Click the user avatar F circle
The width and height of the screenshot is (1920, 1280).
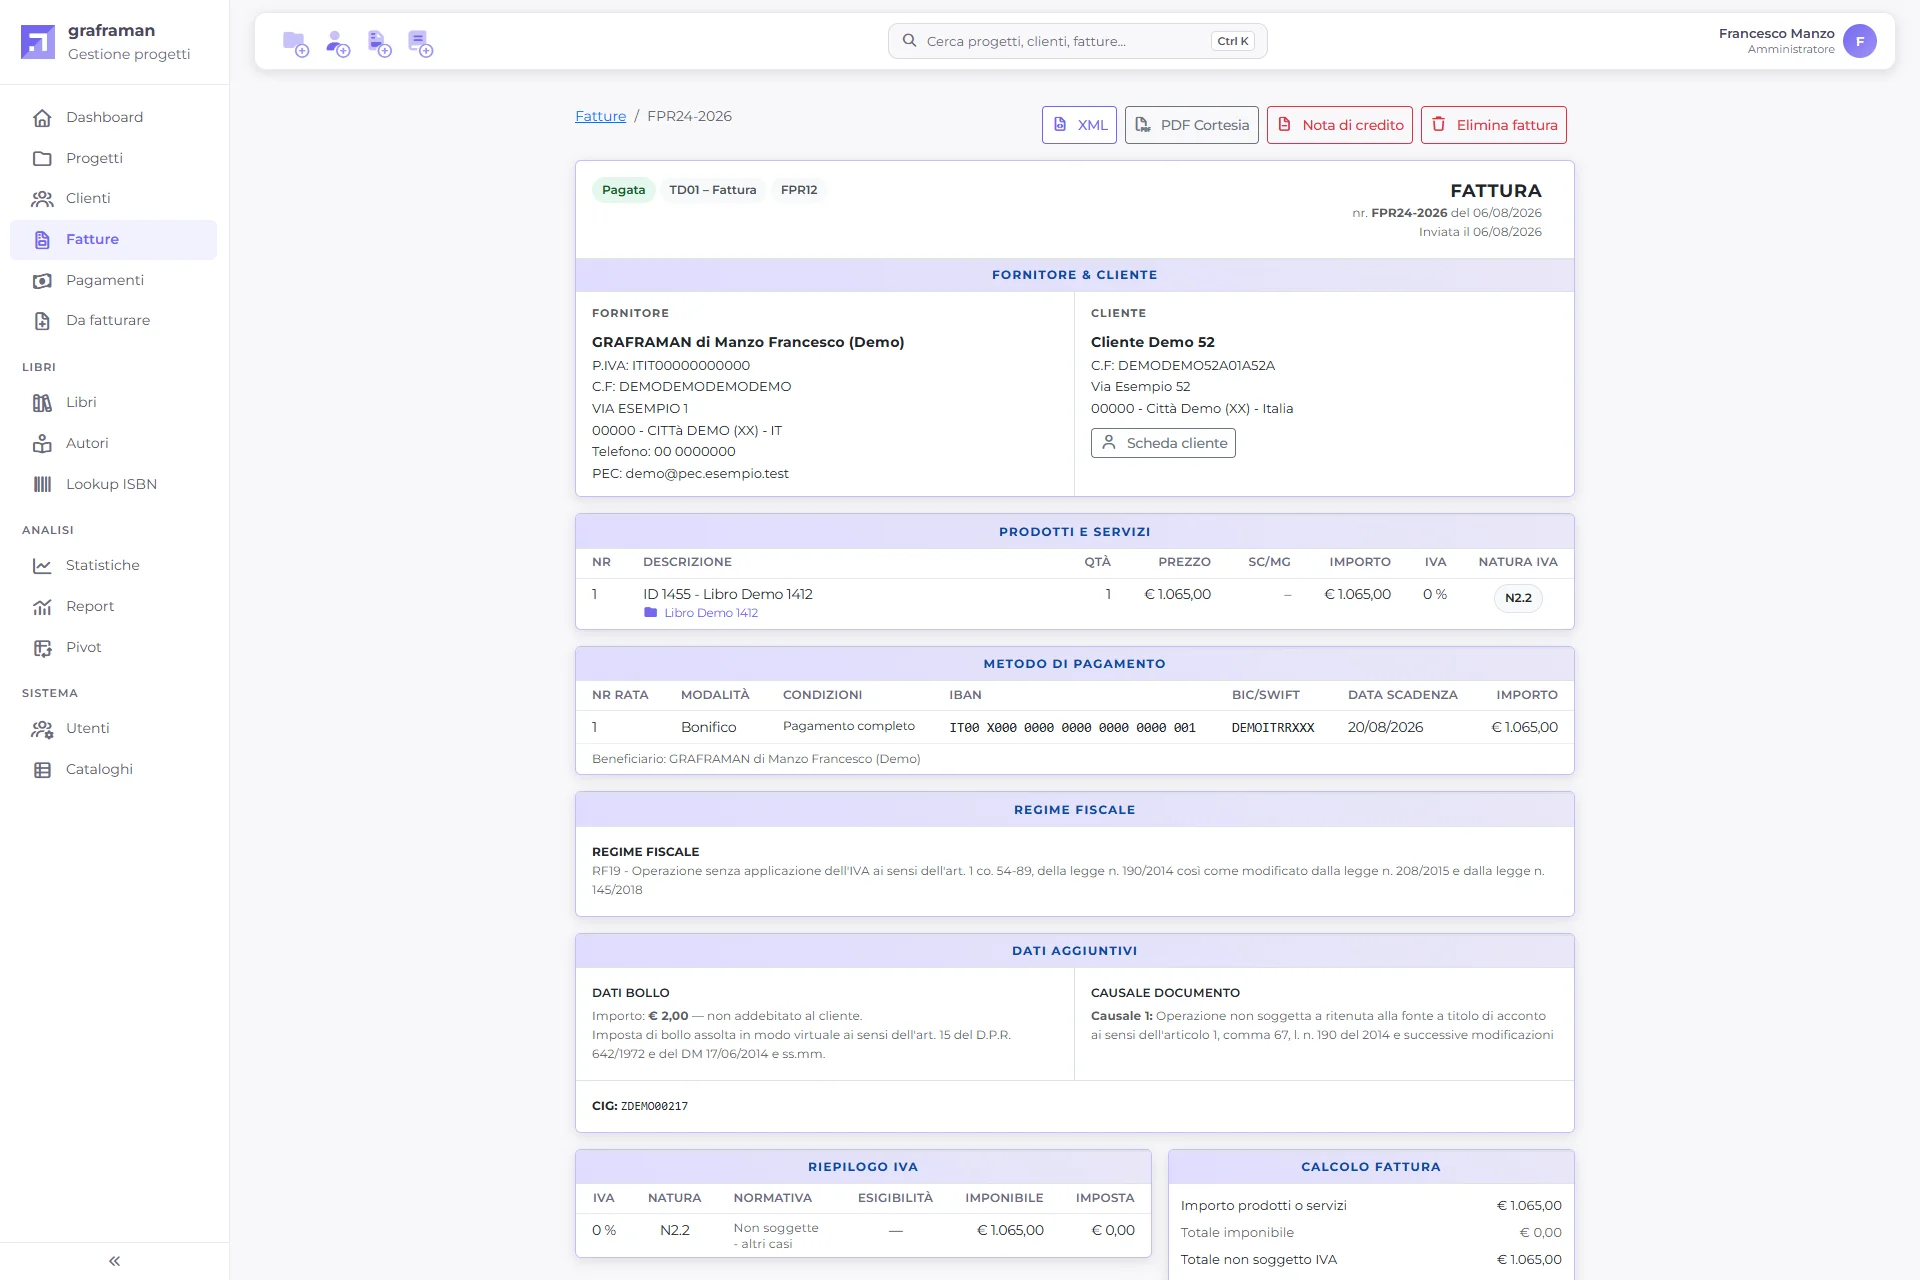pyautogui.click(x=1859, y=41)
